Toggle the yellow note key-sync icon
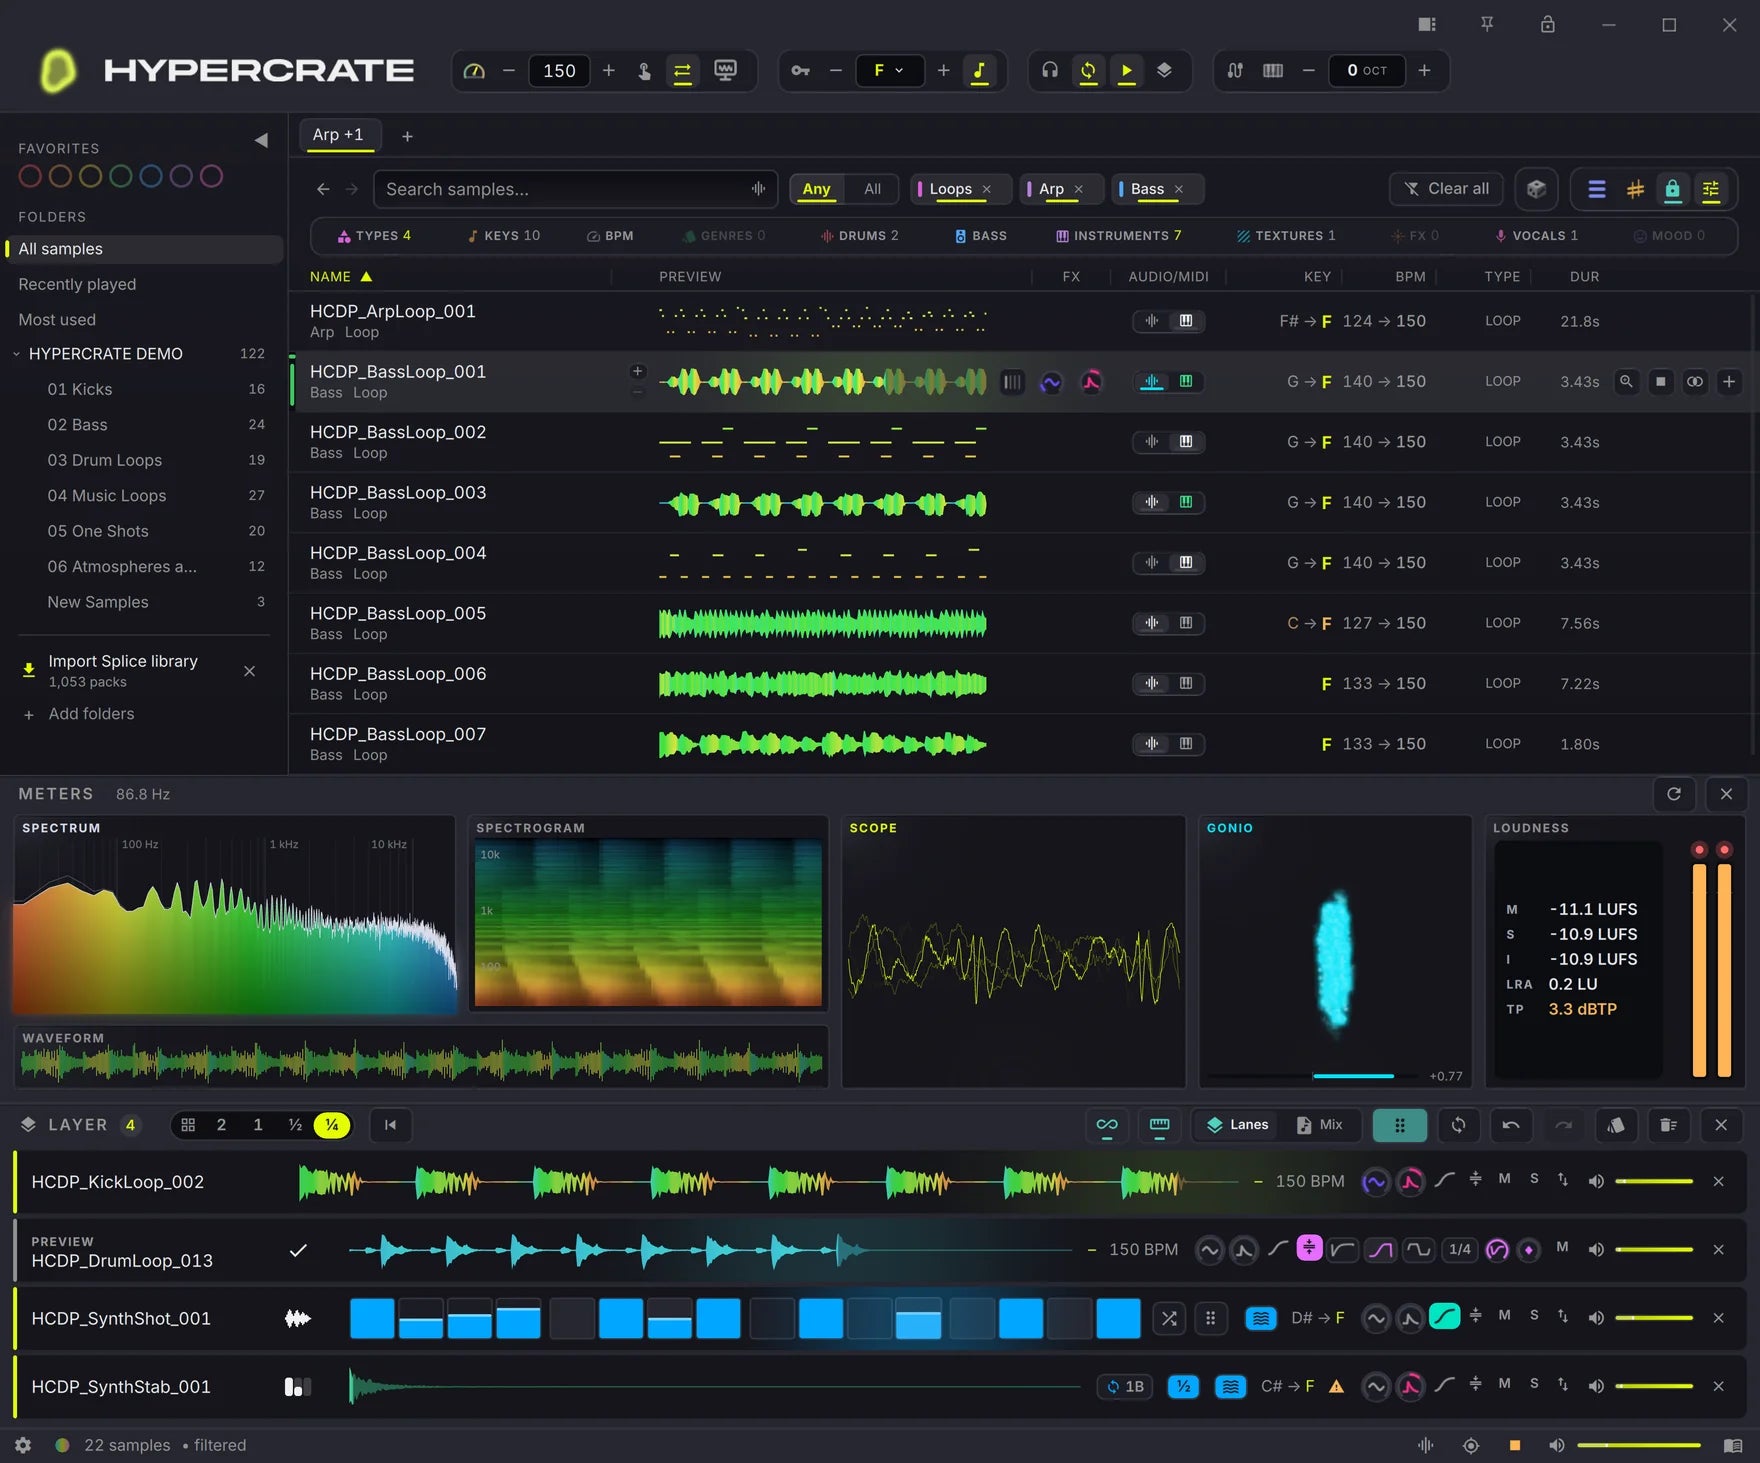 point(979,71)
